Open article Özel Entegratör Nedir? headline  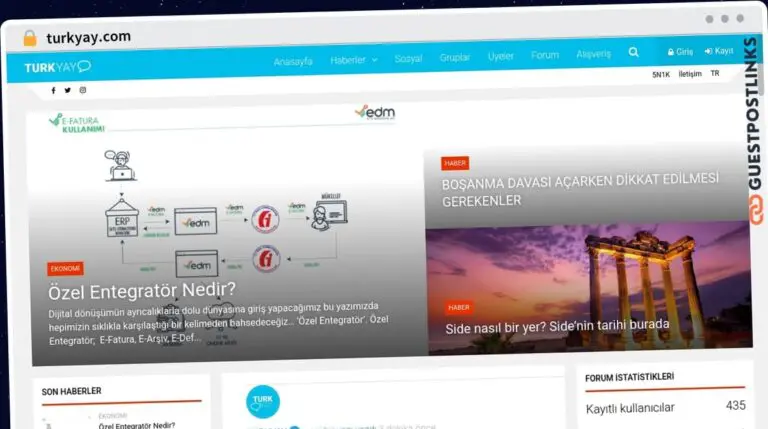click(142, 291)
